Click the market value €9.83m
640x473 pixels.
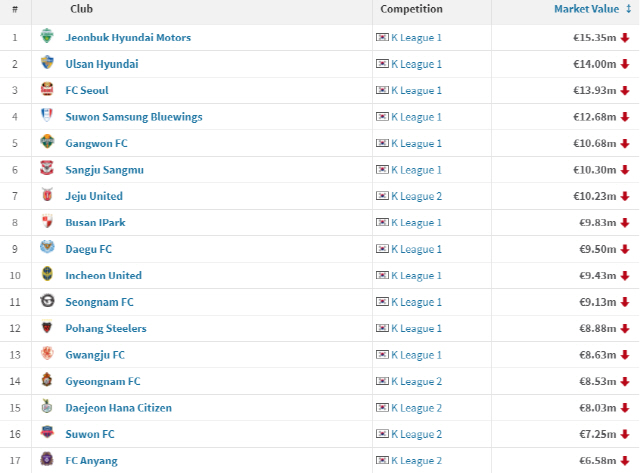pyautogui.click(x=598, y=222)
